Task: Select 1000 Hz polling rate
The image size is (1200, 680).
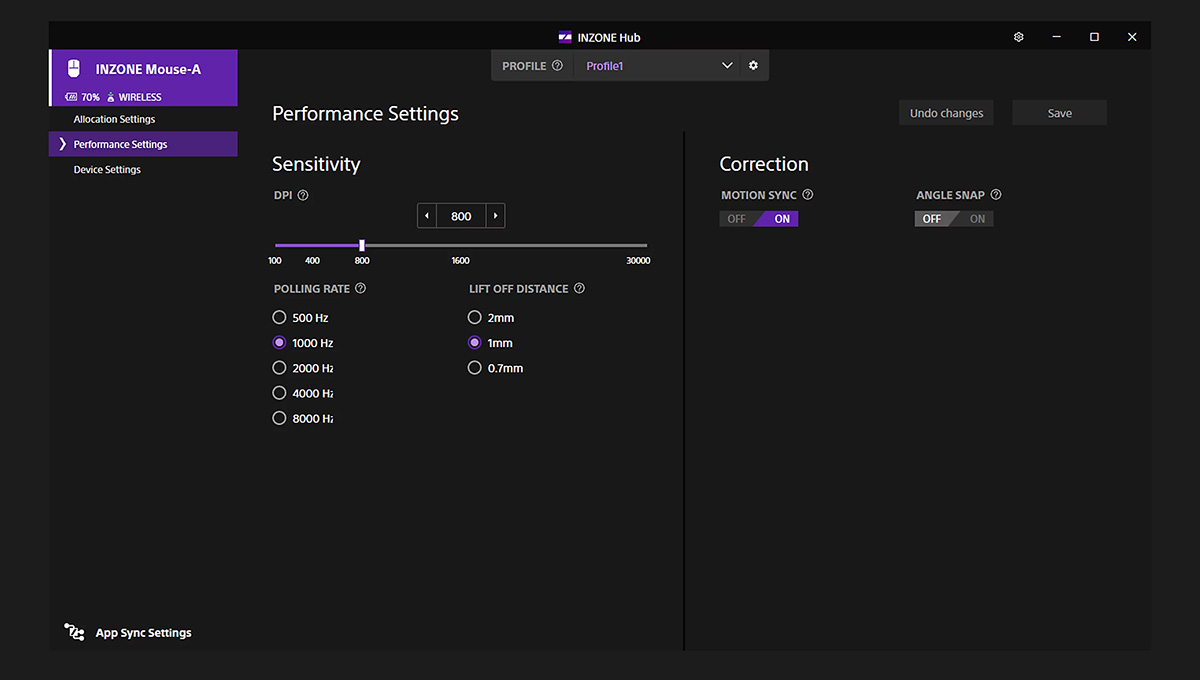Action: (279, 343)
